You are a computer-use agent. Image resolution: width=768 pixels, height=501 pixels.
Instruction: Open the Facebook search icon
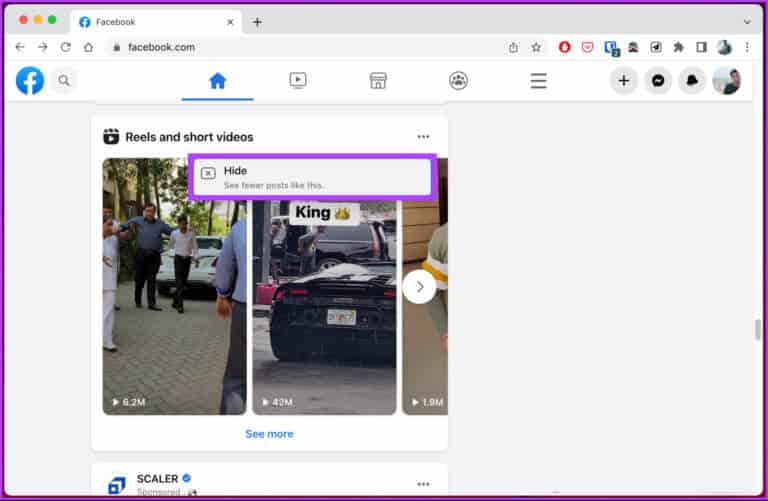[64, 80]
